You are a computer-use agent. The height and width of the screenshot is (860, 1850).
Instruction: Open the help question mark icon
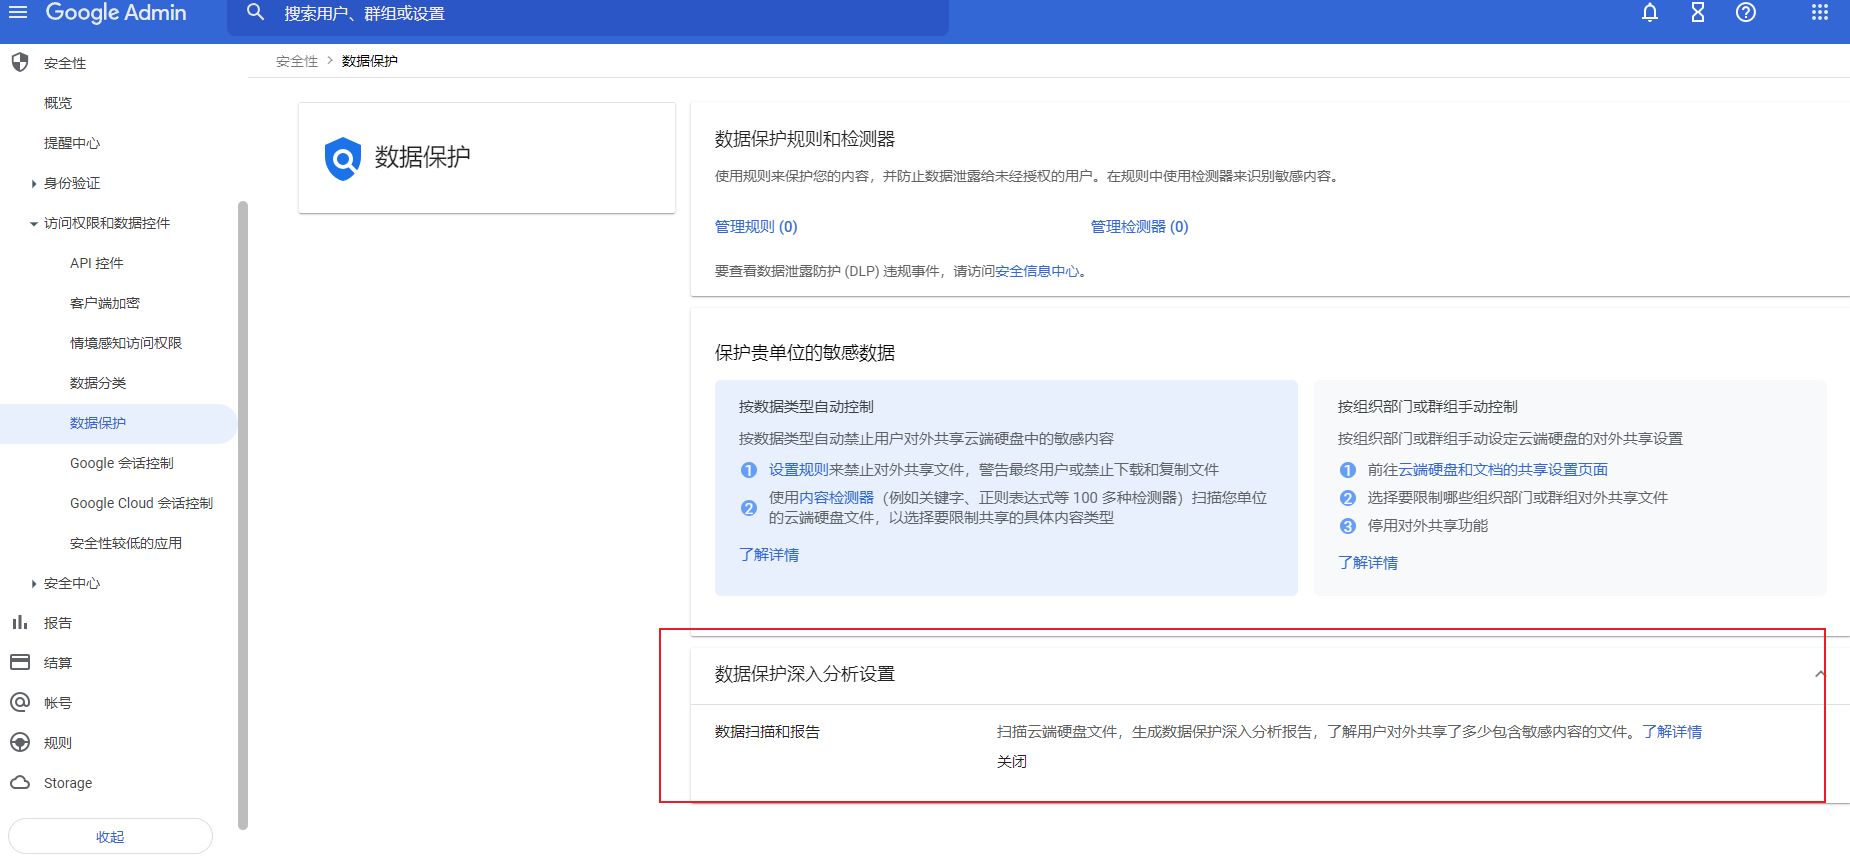point(1746,13)
